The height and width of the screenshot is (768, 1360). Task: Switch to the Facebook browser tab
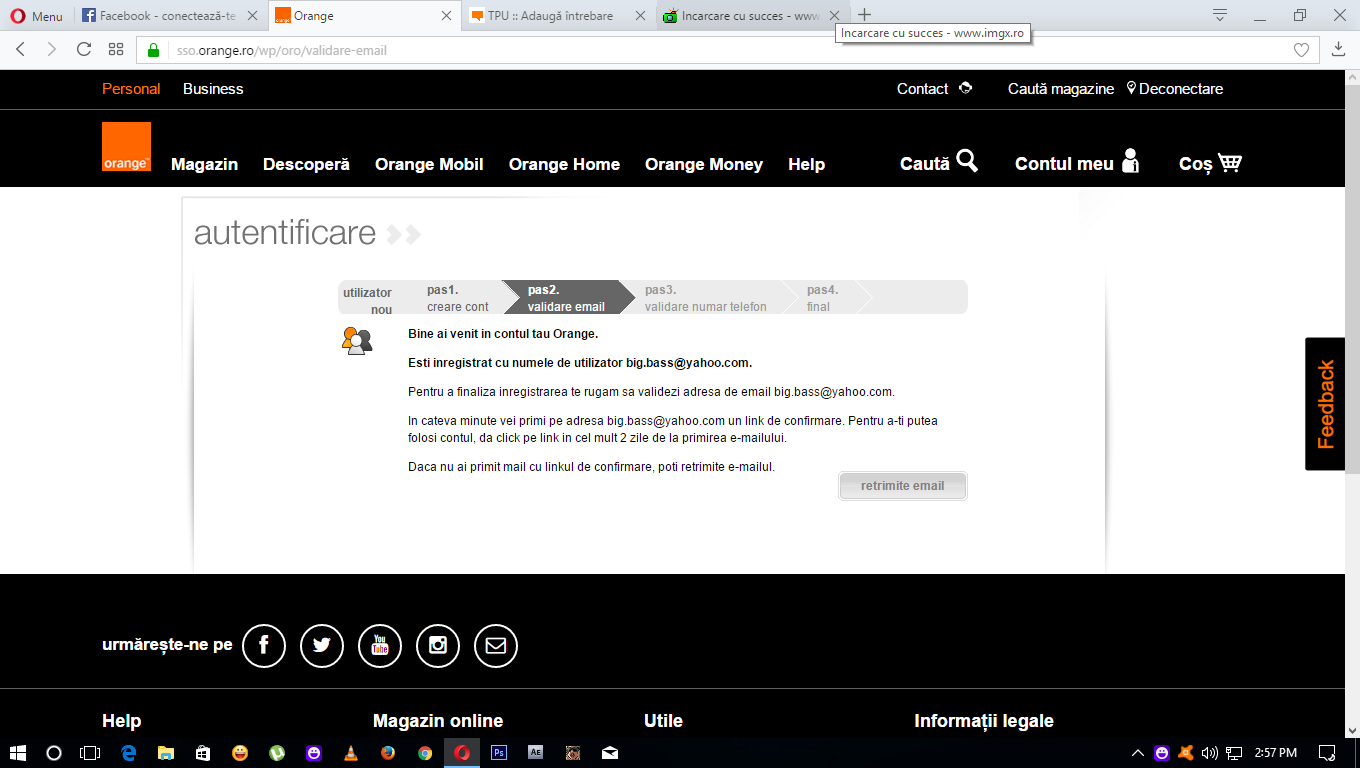pyautogui.click(x=166, y=16)
